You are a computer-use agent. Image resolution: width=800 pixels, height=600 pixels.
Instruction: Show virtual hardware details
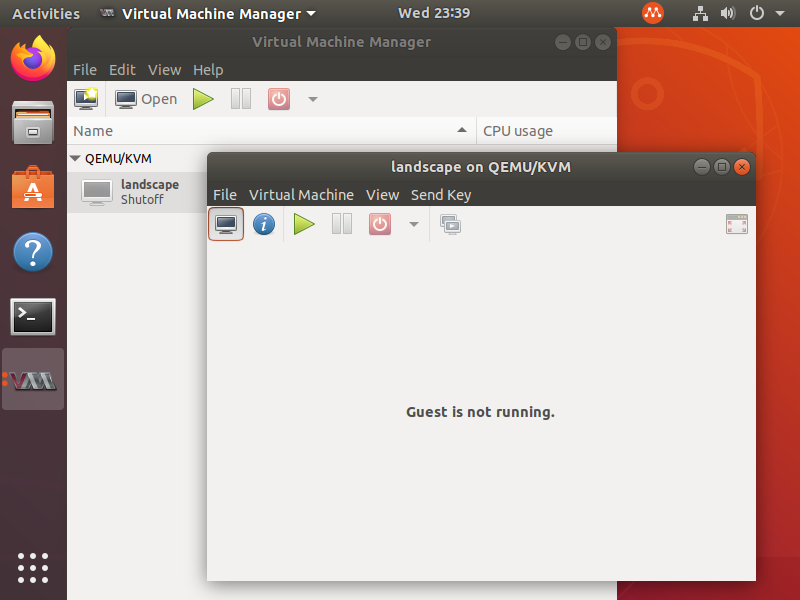264,224
